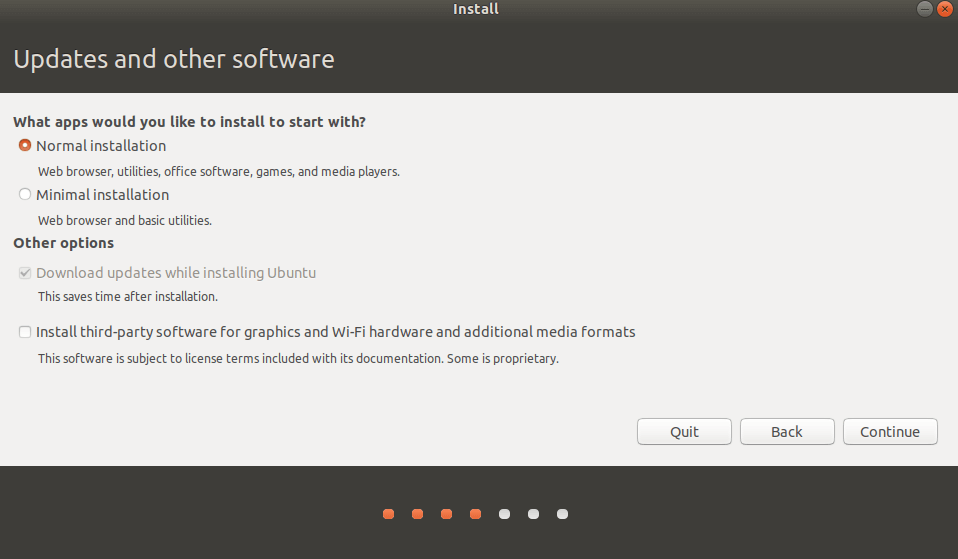The image size is (958, 559).
Task: Enable Install third-party software checkbox
Action: coord(24,332)
